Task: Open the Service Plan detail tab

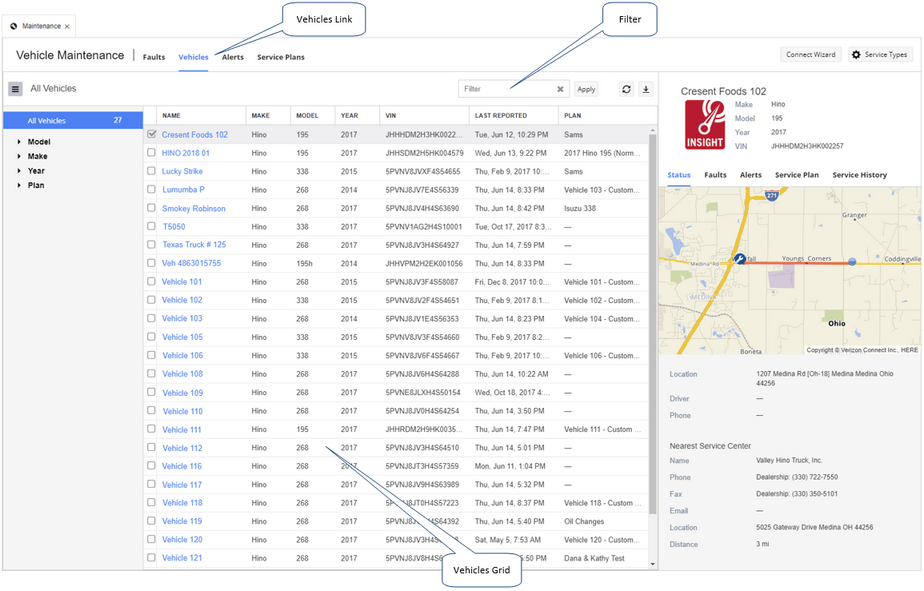Action: pyautogui.click(x=797, y=175)
